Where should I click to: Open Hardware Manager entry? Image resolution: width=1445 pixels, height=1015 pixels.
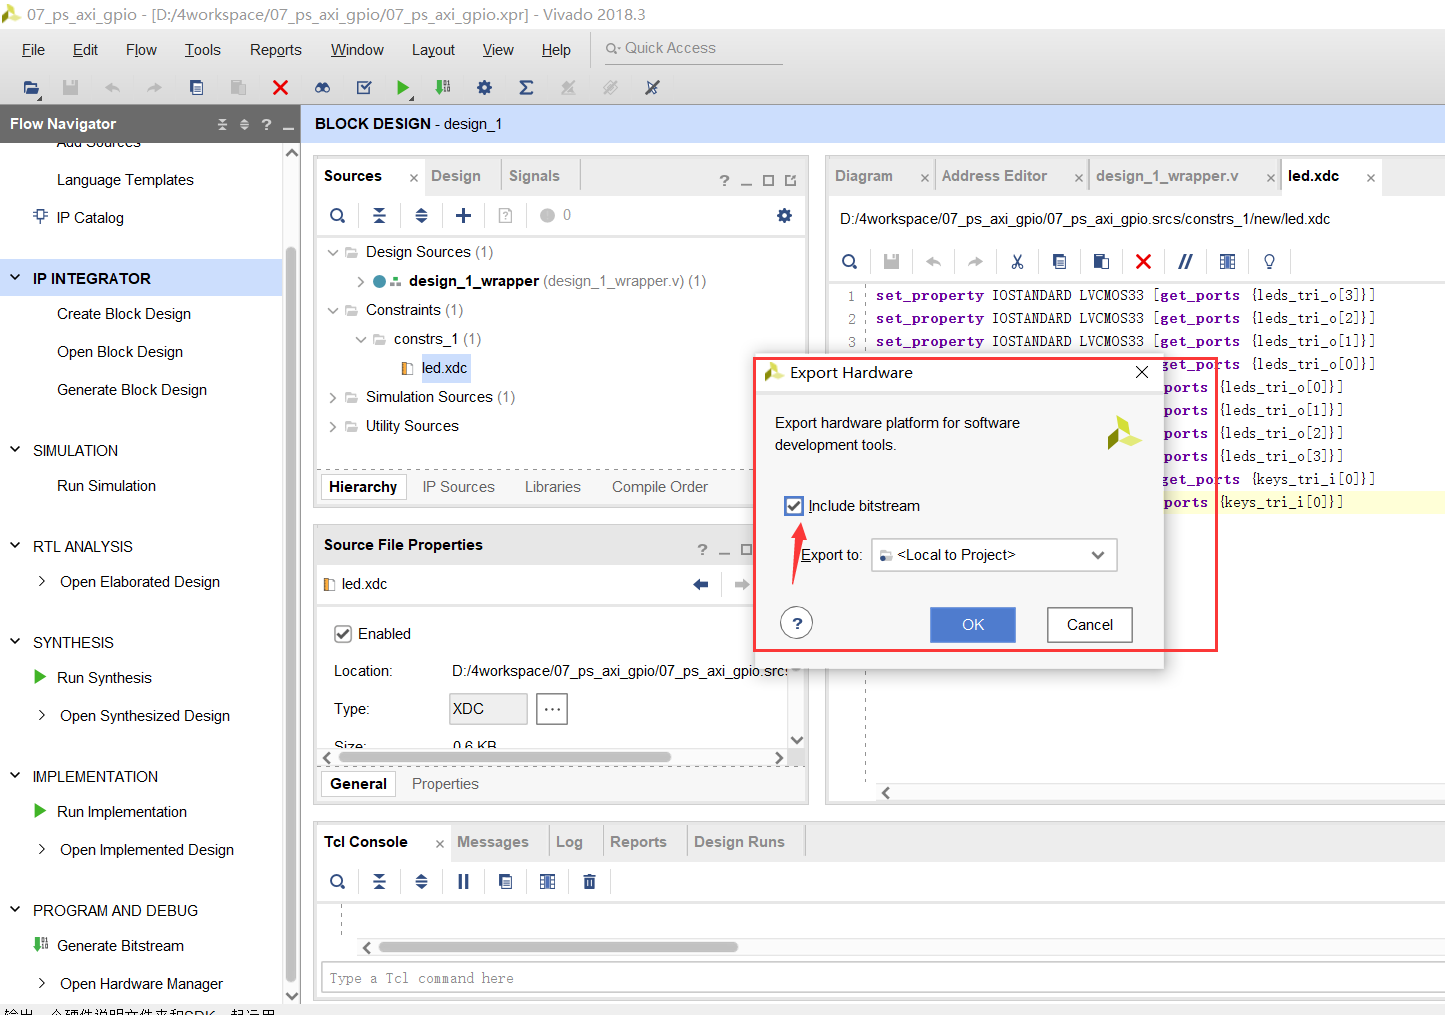(141, 983)
